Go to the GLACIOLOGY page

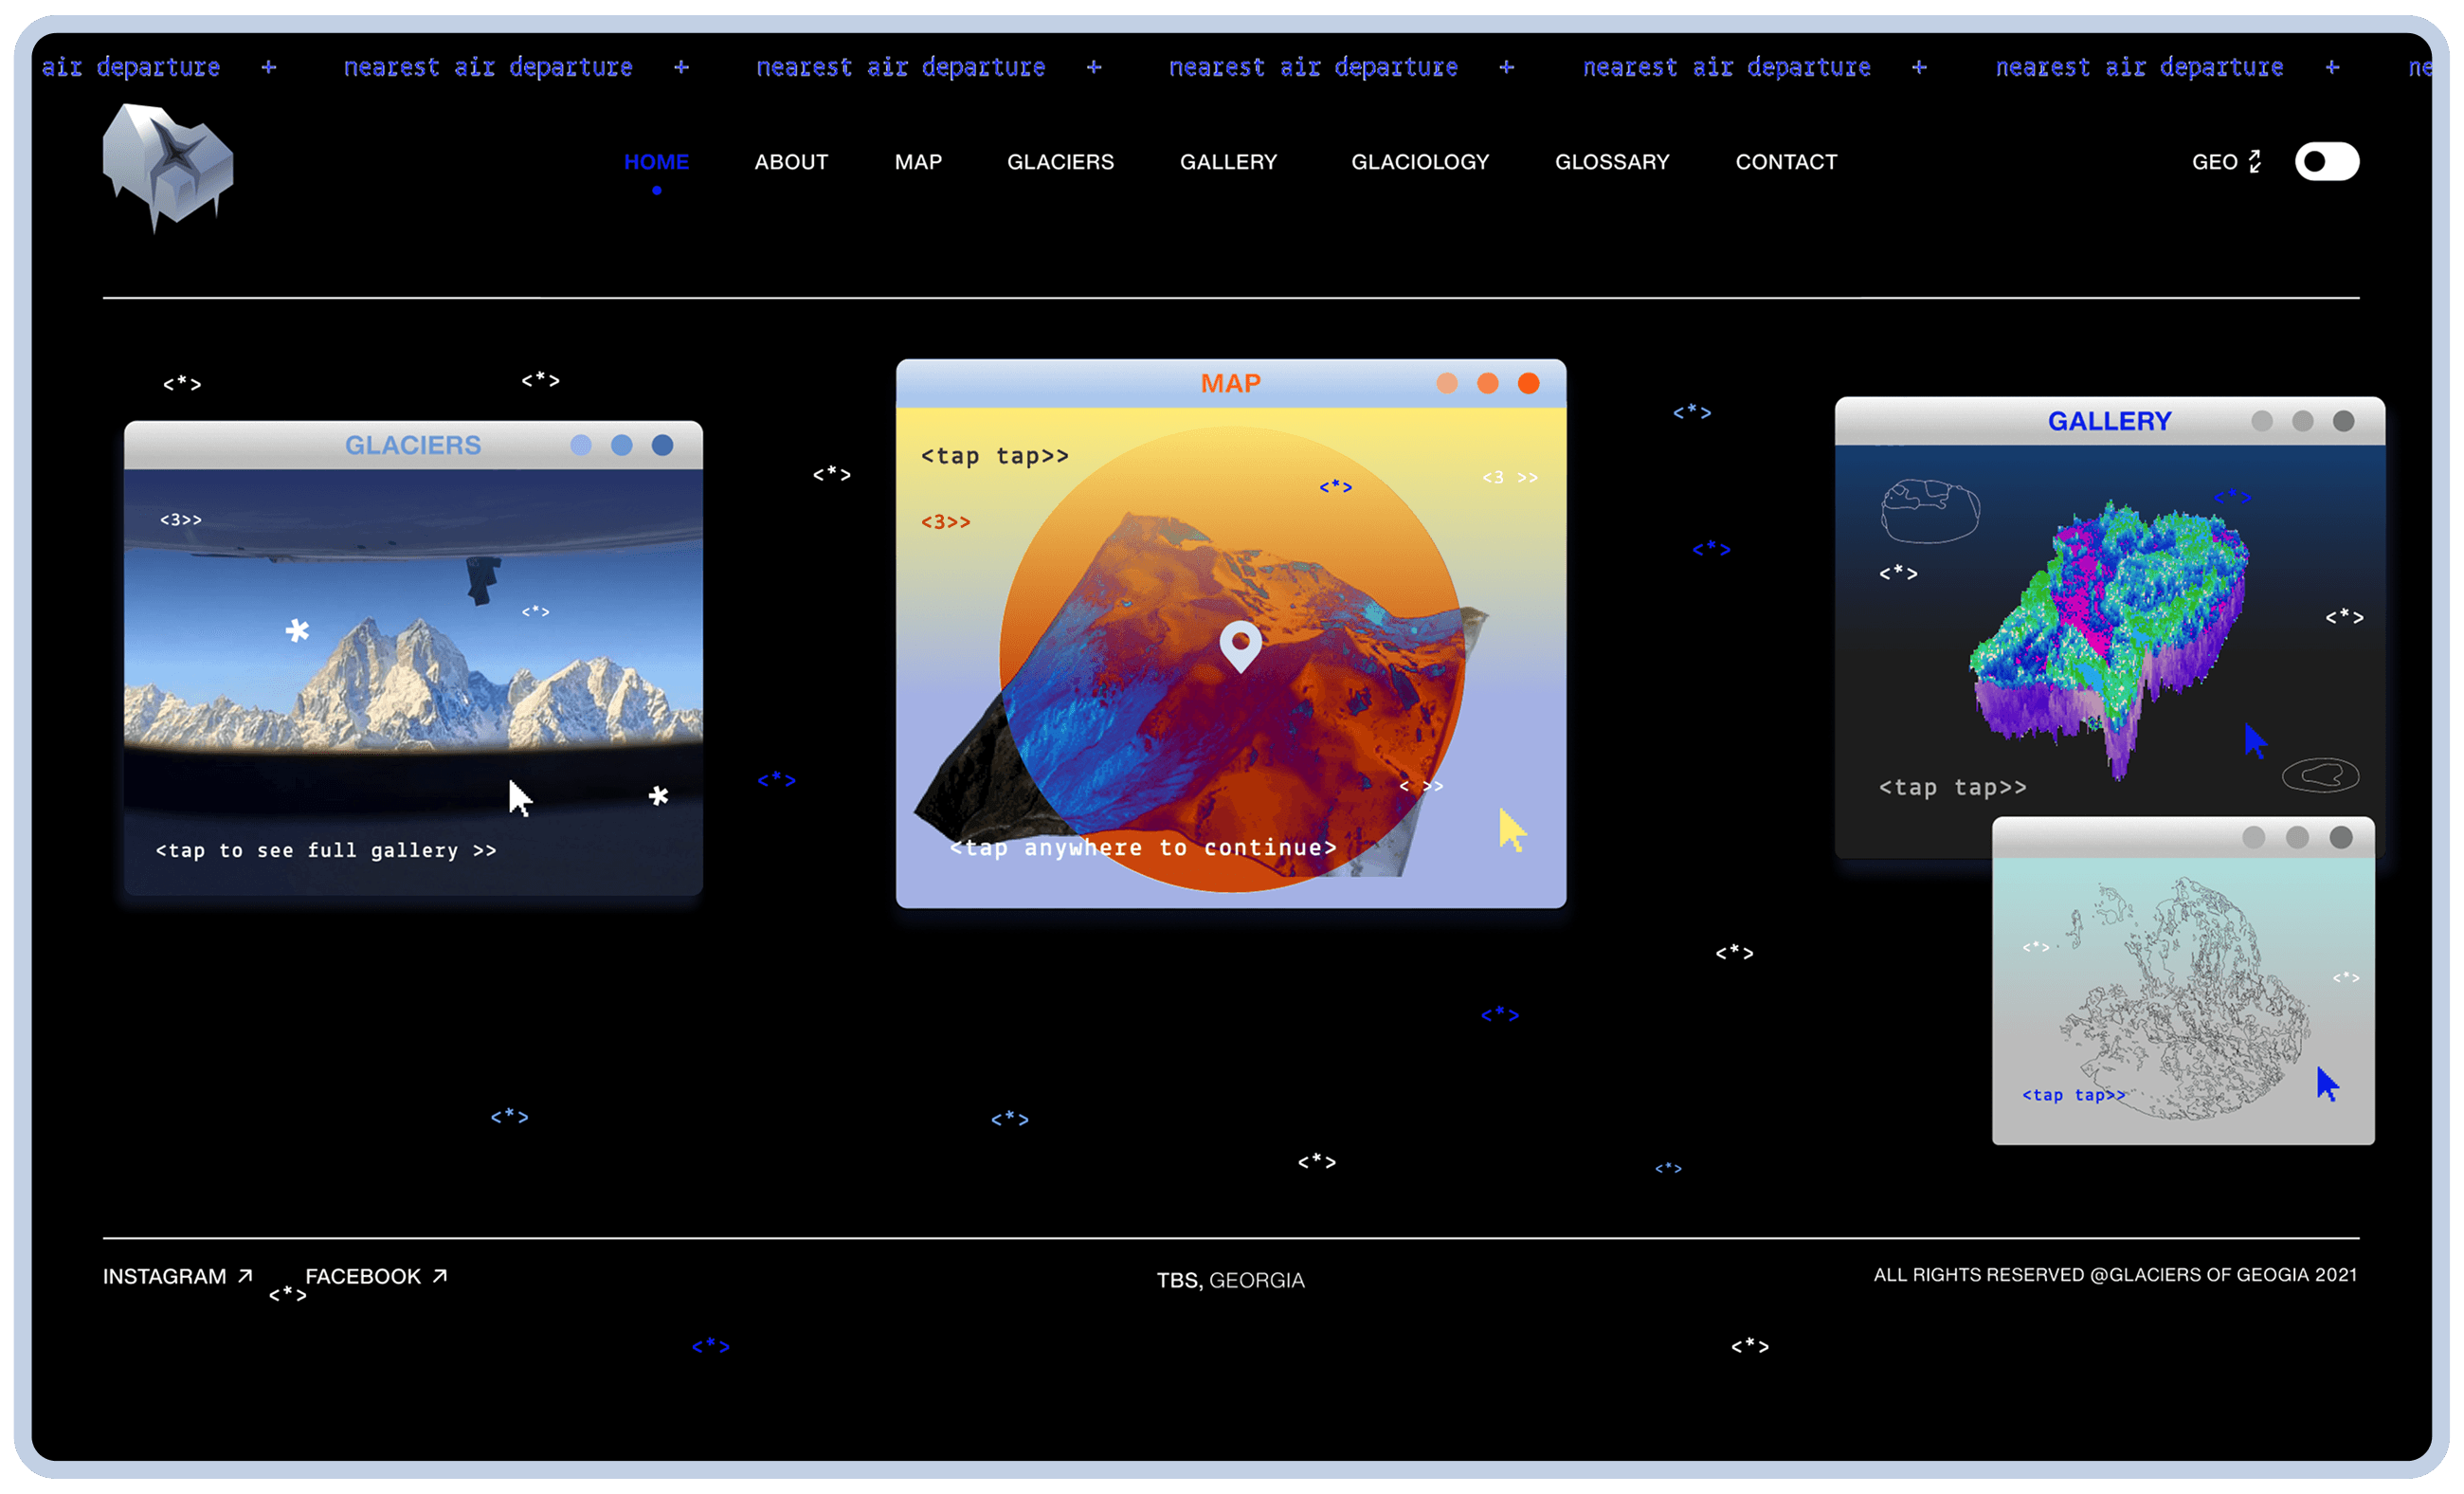(1419, 162)
